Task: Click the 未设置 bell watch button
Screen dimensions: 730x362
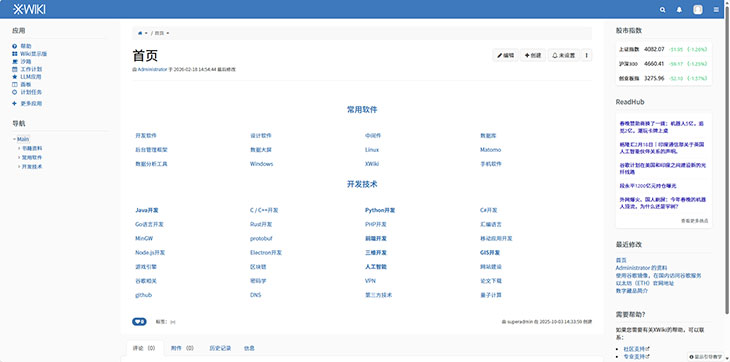Action: click(x=563, y=55)
